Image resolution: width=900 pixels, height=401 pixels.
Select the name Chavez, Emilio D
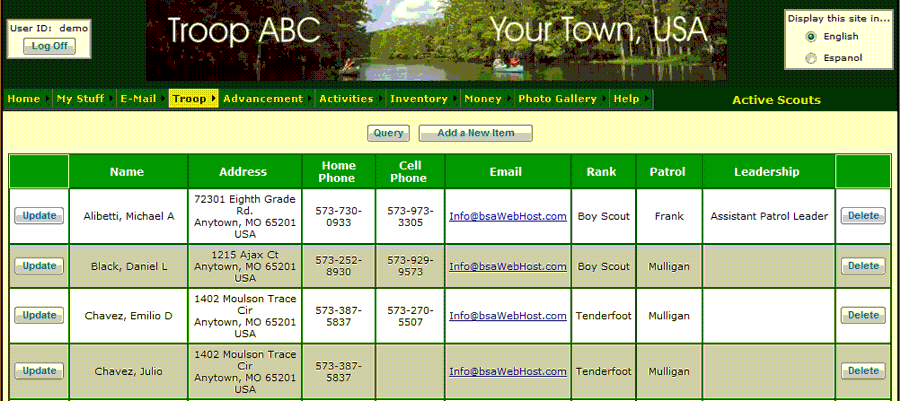coord(129,316)
